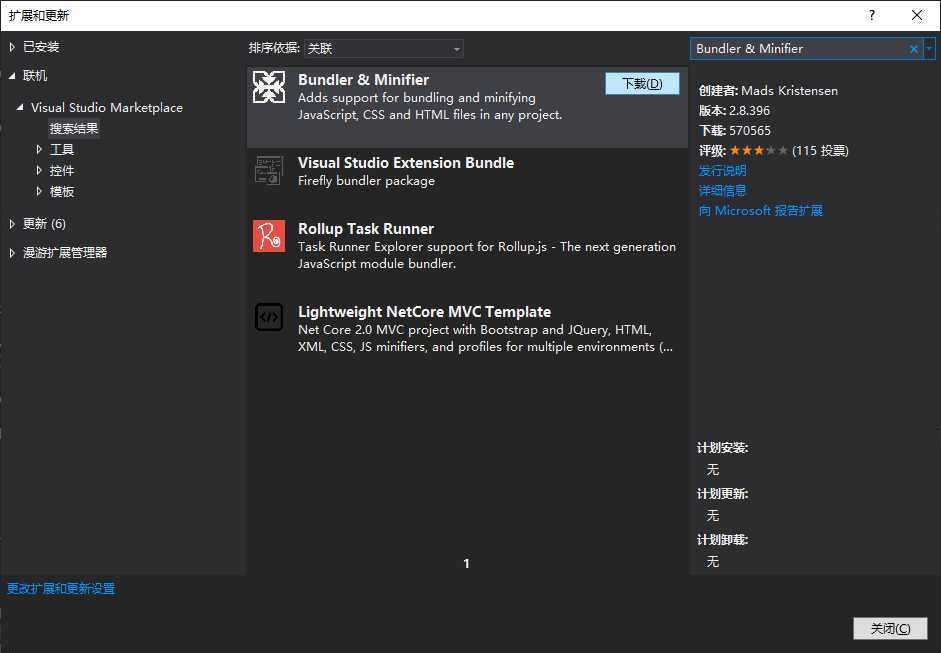
Task: Click the (115 投票) vote count
Action: pos(820,151)
